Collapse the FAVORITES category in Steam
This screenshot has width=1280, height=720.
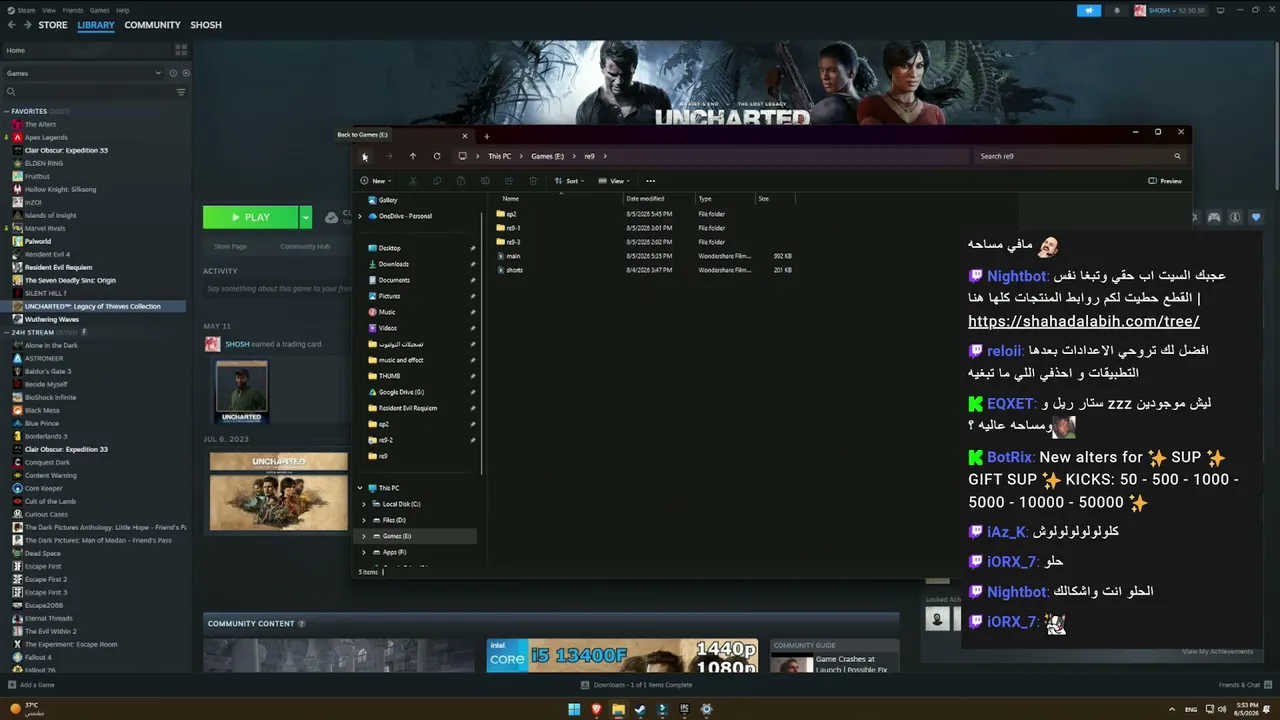point(7,111)
